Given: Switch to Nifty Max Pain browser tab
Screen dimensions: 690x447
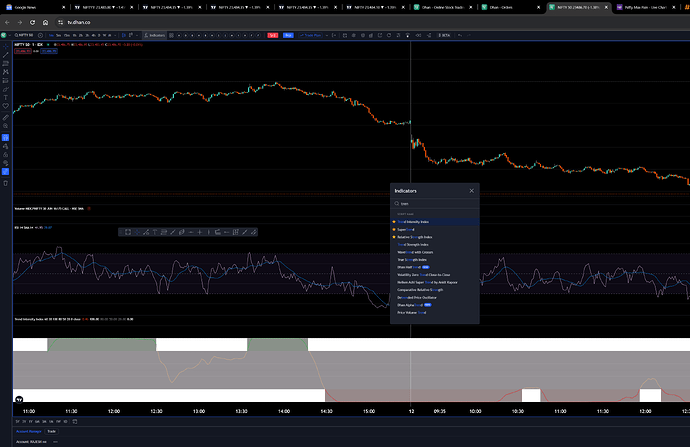Looking at the screenshot, I should click(645, 7).
